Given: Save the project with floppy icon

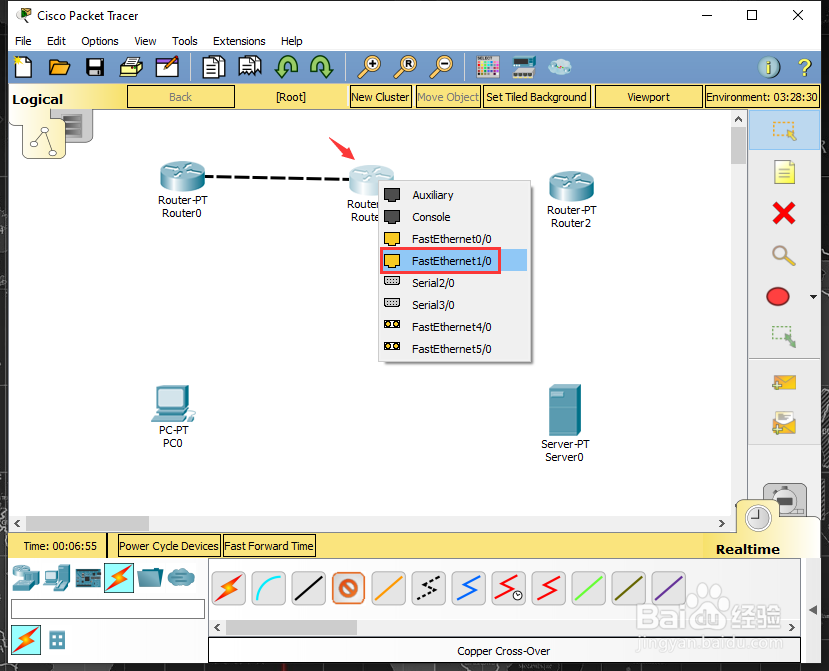Looking at the screenshot, I should click(95, 67).
